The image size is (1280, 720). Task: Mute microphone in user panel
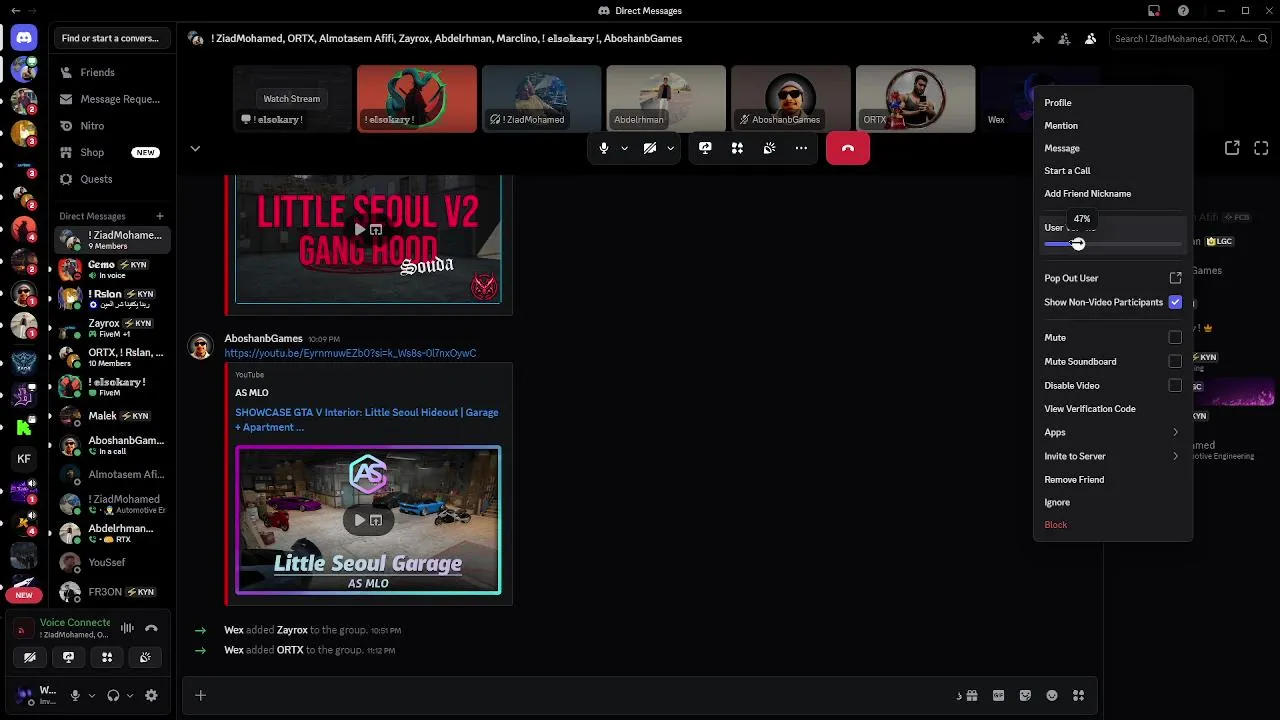click(75, 695)
